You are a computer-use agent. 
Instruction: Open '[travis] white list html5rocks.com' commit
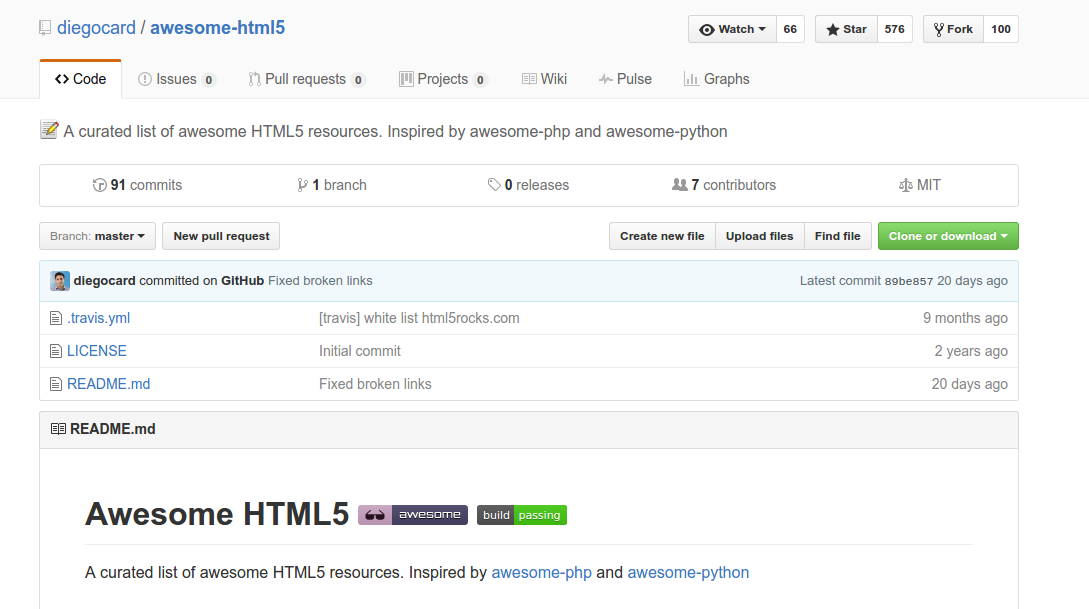point(419,318)
